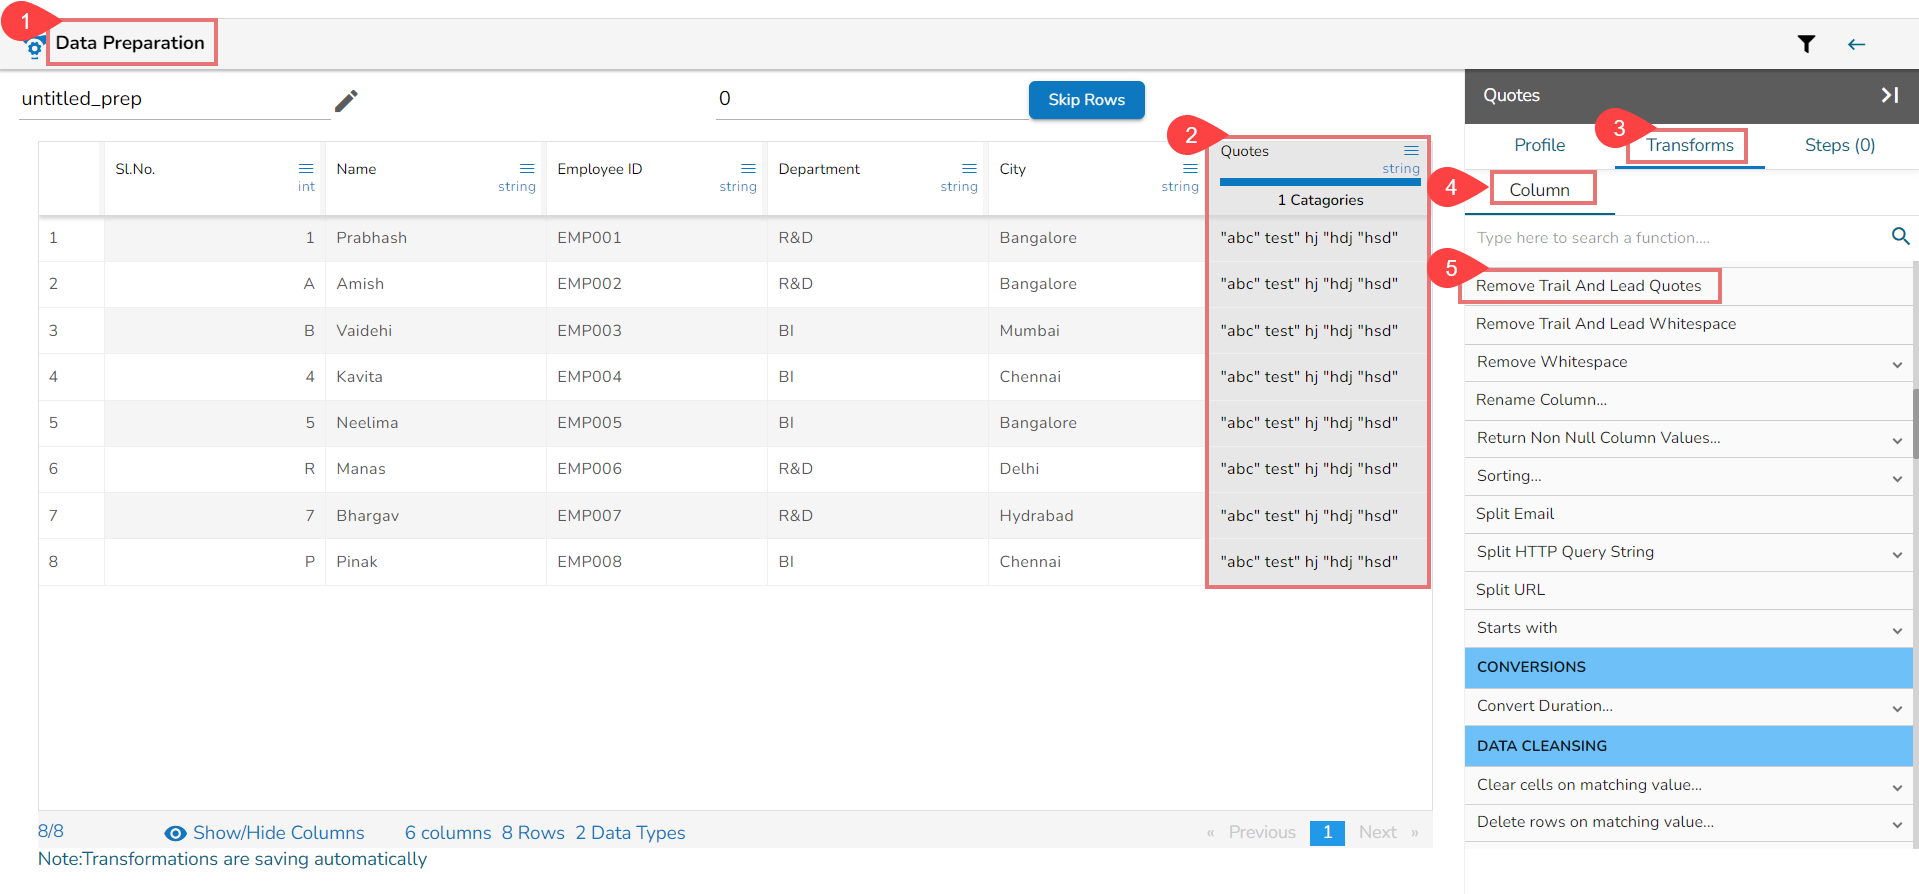Click the Skip Rows button
The width and height of the screenshot is (1919, 894).
tap(1086, 100)
